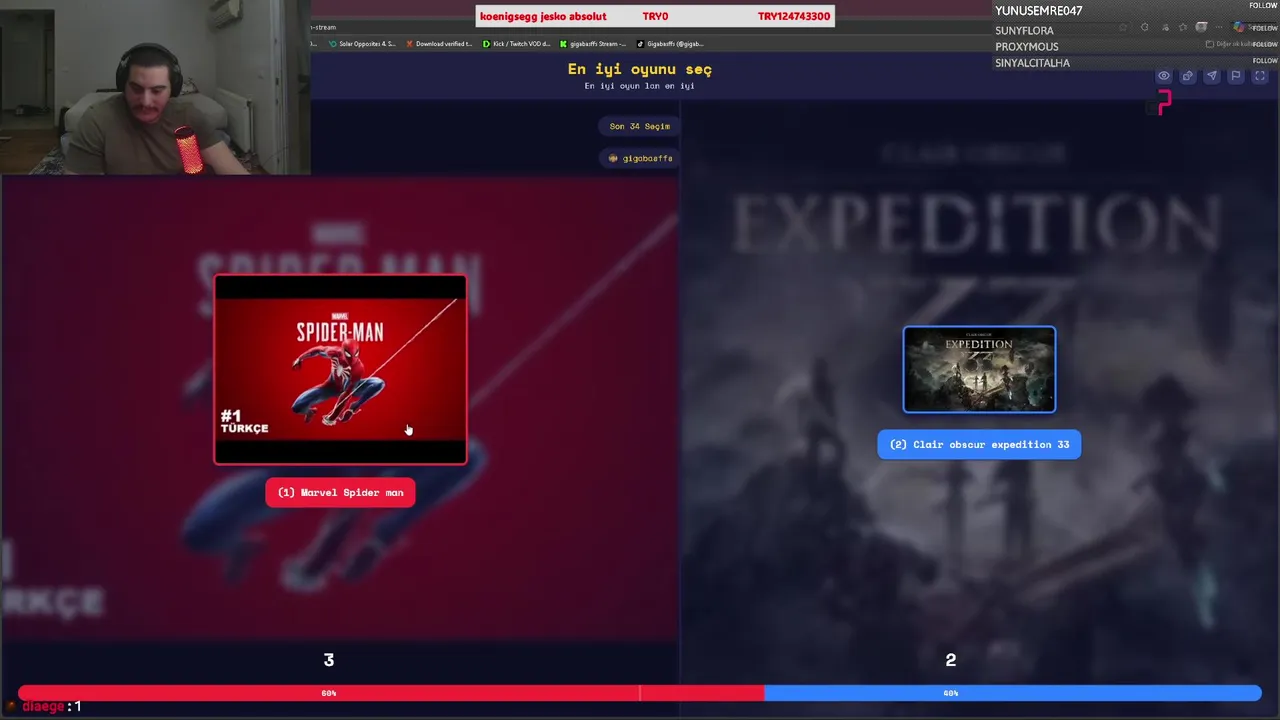
Task: Vote with (2) Clair obscur expedition 33 button
Action: (x=979, y=444)
